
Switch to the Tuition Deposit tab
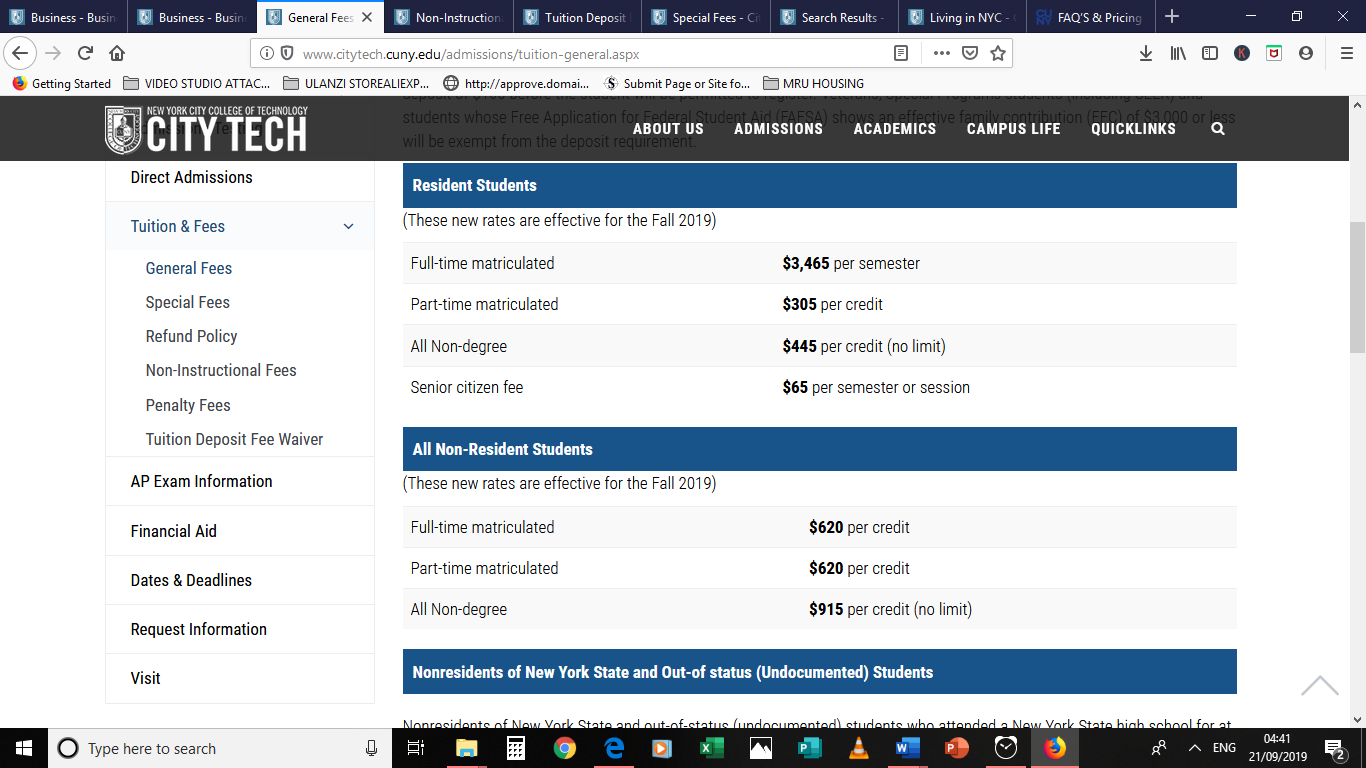577,17
